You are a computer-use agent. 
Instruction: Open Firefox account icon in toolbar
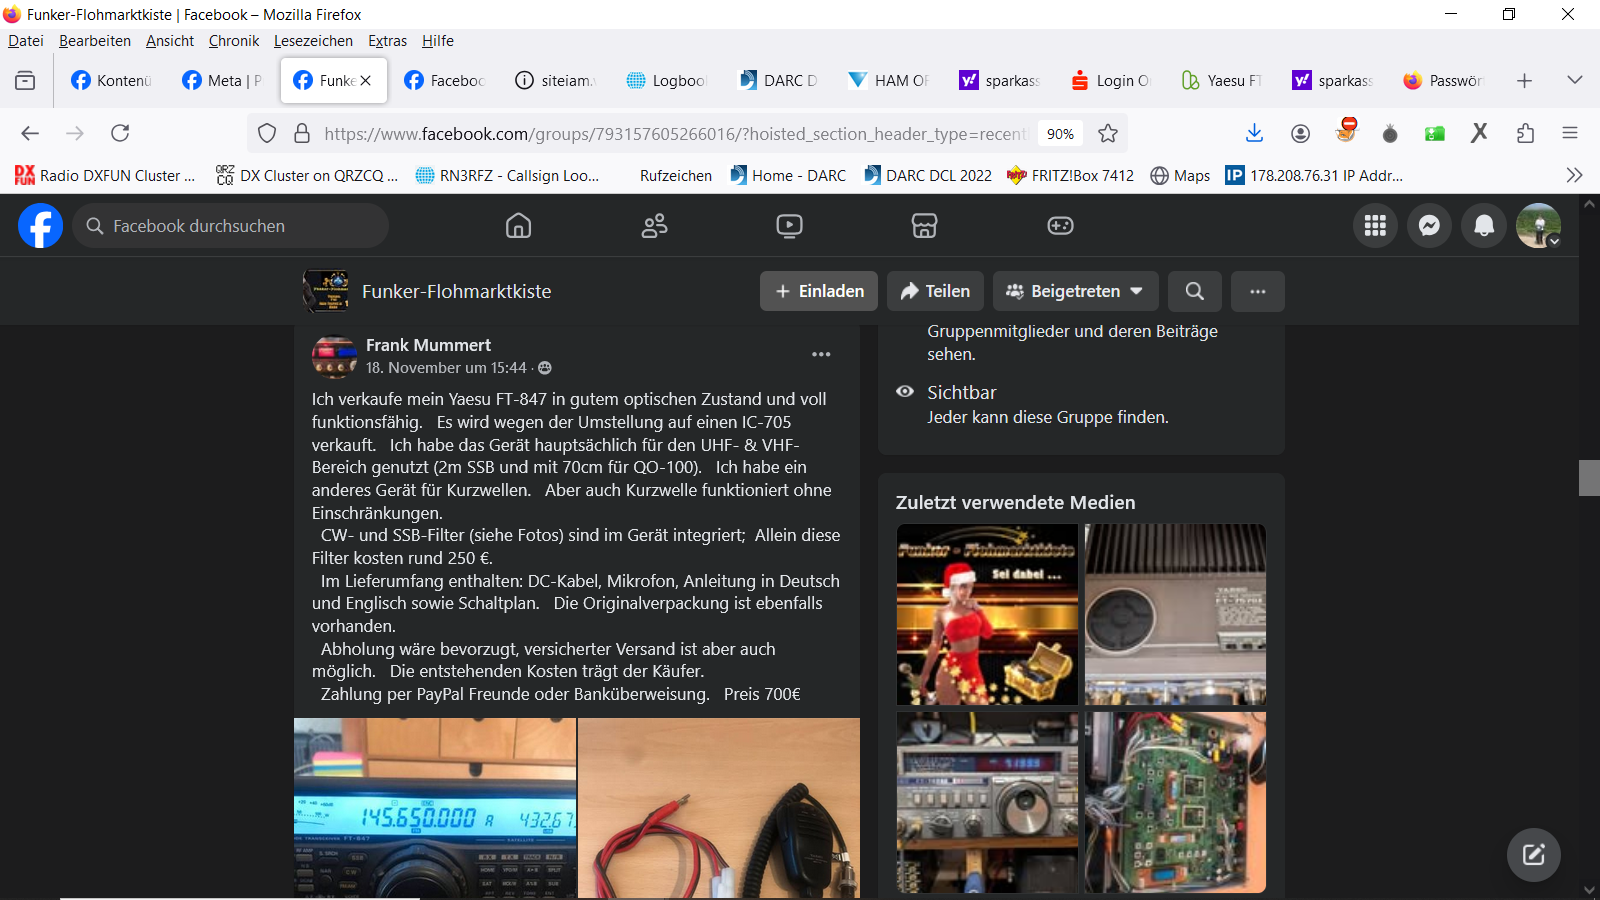[1300, 133]
